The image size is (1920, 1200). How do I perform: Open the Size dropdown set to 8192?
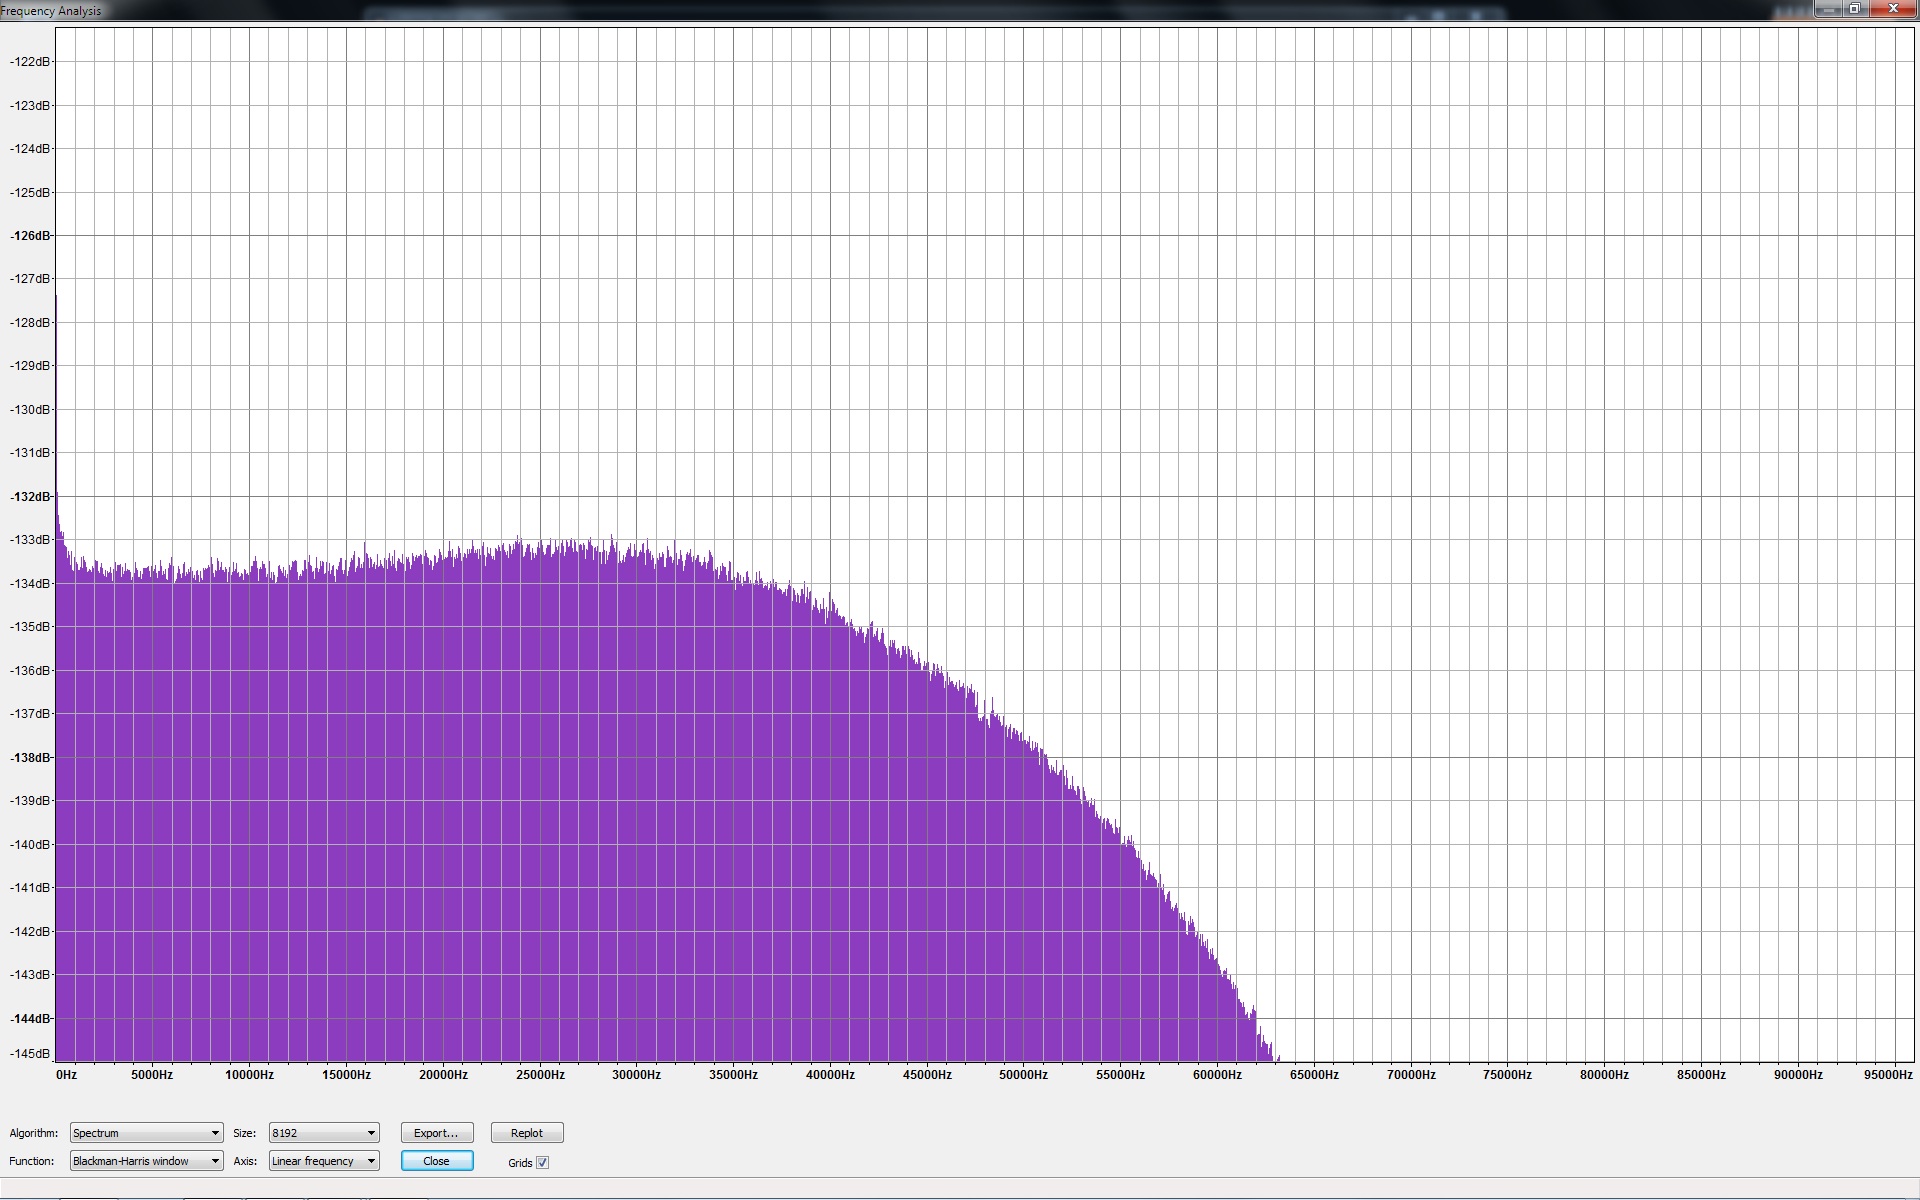[324, 1133]
